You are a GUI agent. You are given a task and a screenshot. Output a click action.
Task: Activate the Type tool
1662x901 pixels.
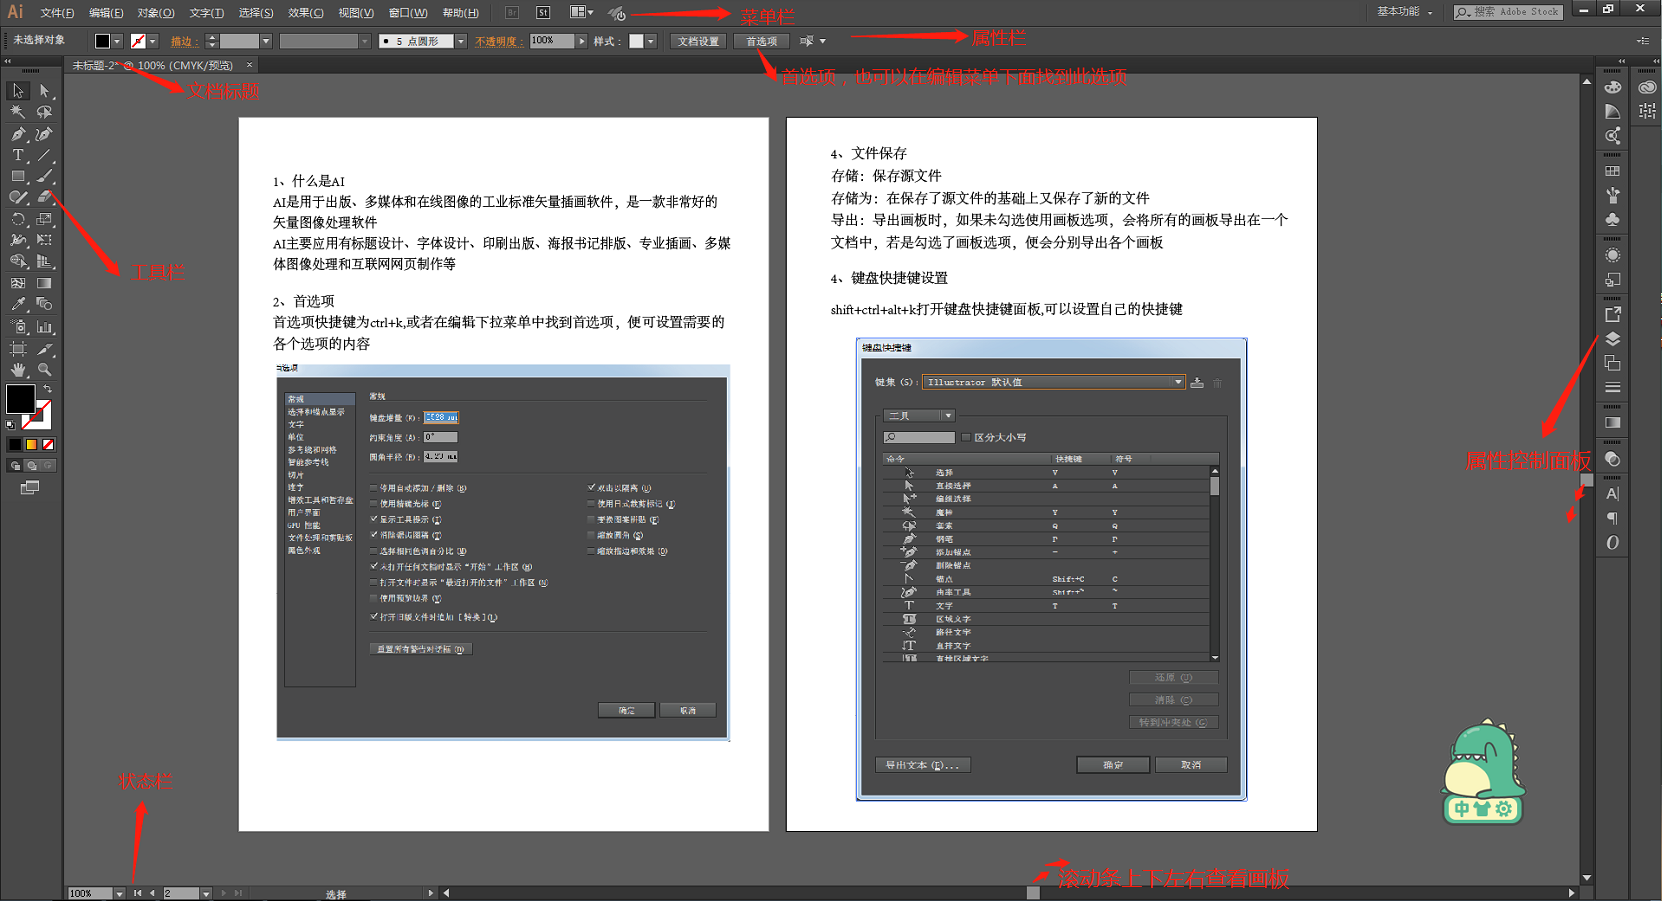(x=18, y=156)
